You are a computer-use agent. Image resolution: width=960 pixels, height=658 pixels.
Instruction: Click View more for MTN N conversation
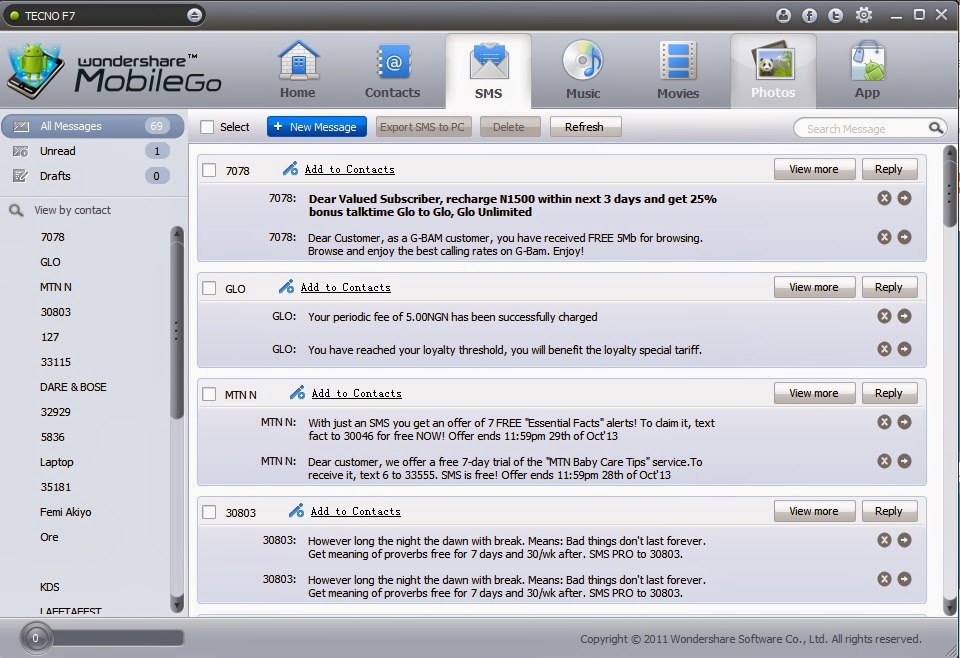pos(814,393)
